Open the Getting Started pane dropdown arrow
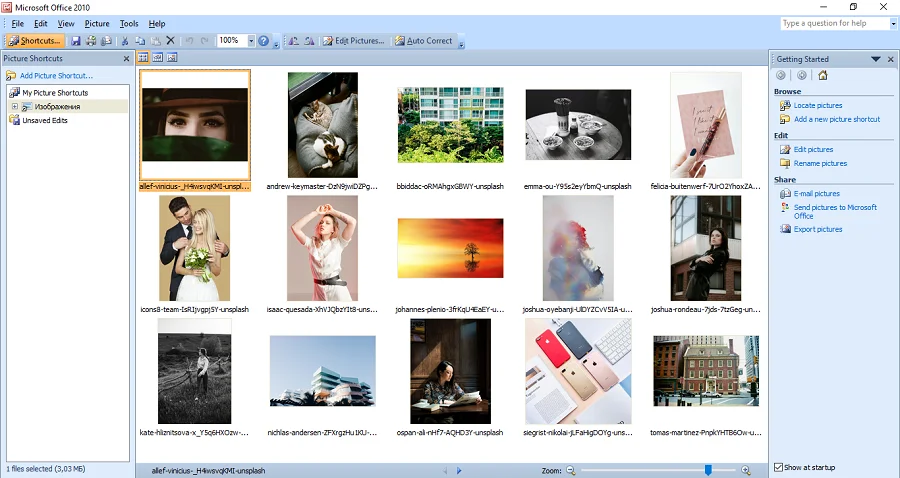Viewport: 900px width, 478px height. (876, 59)
